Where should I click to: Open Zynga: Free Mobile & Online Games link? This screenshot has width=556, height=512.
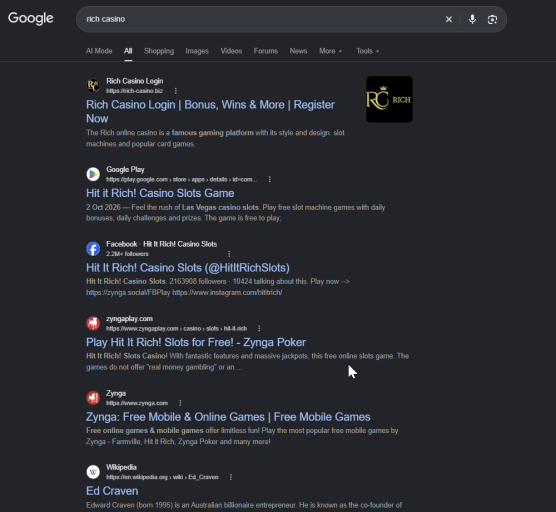tap(228, 417)
